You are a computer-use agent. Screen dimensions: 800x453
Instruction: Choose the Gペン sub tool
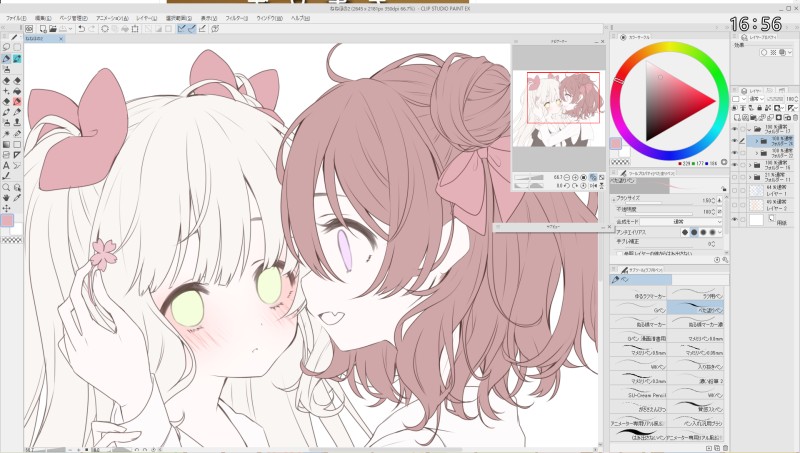(x=638, y=308)
